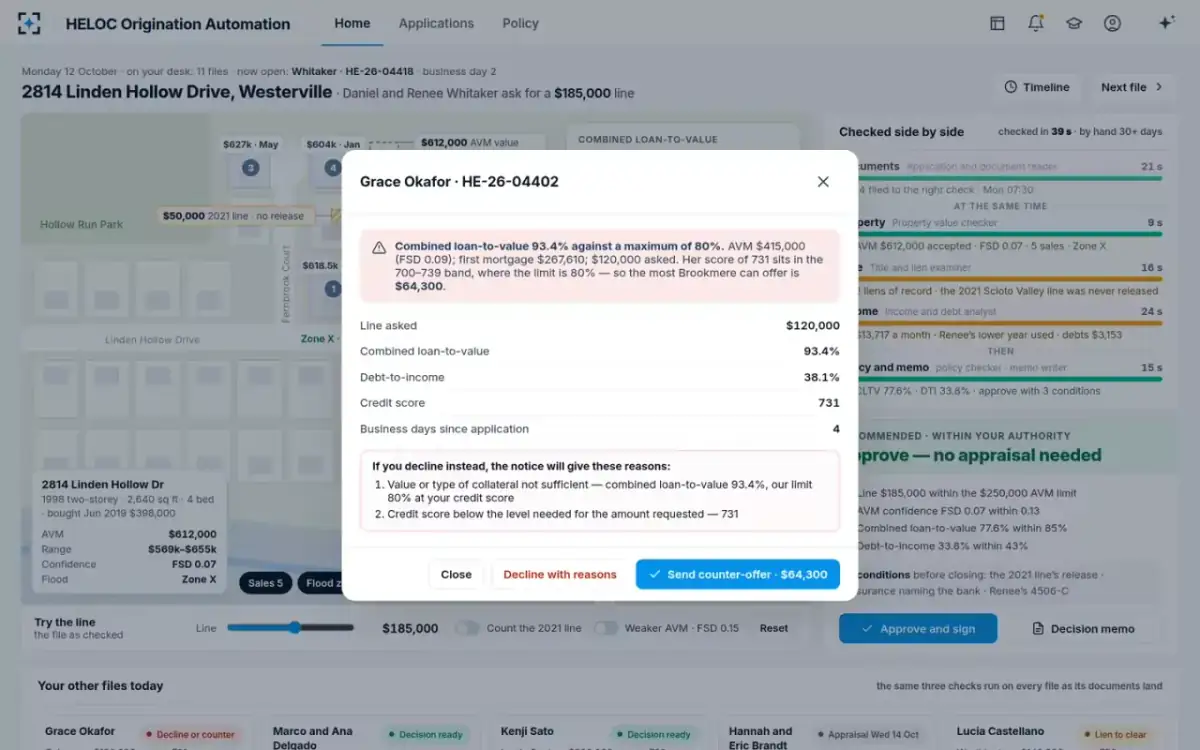Open the layout panel icon in header

tap(997, 23)
